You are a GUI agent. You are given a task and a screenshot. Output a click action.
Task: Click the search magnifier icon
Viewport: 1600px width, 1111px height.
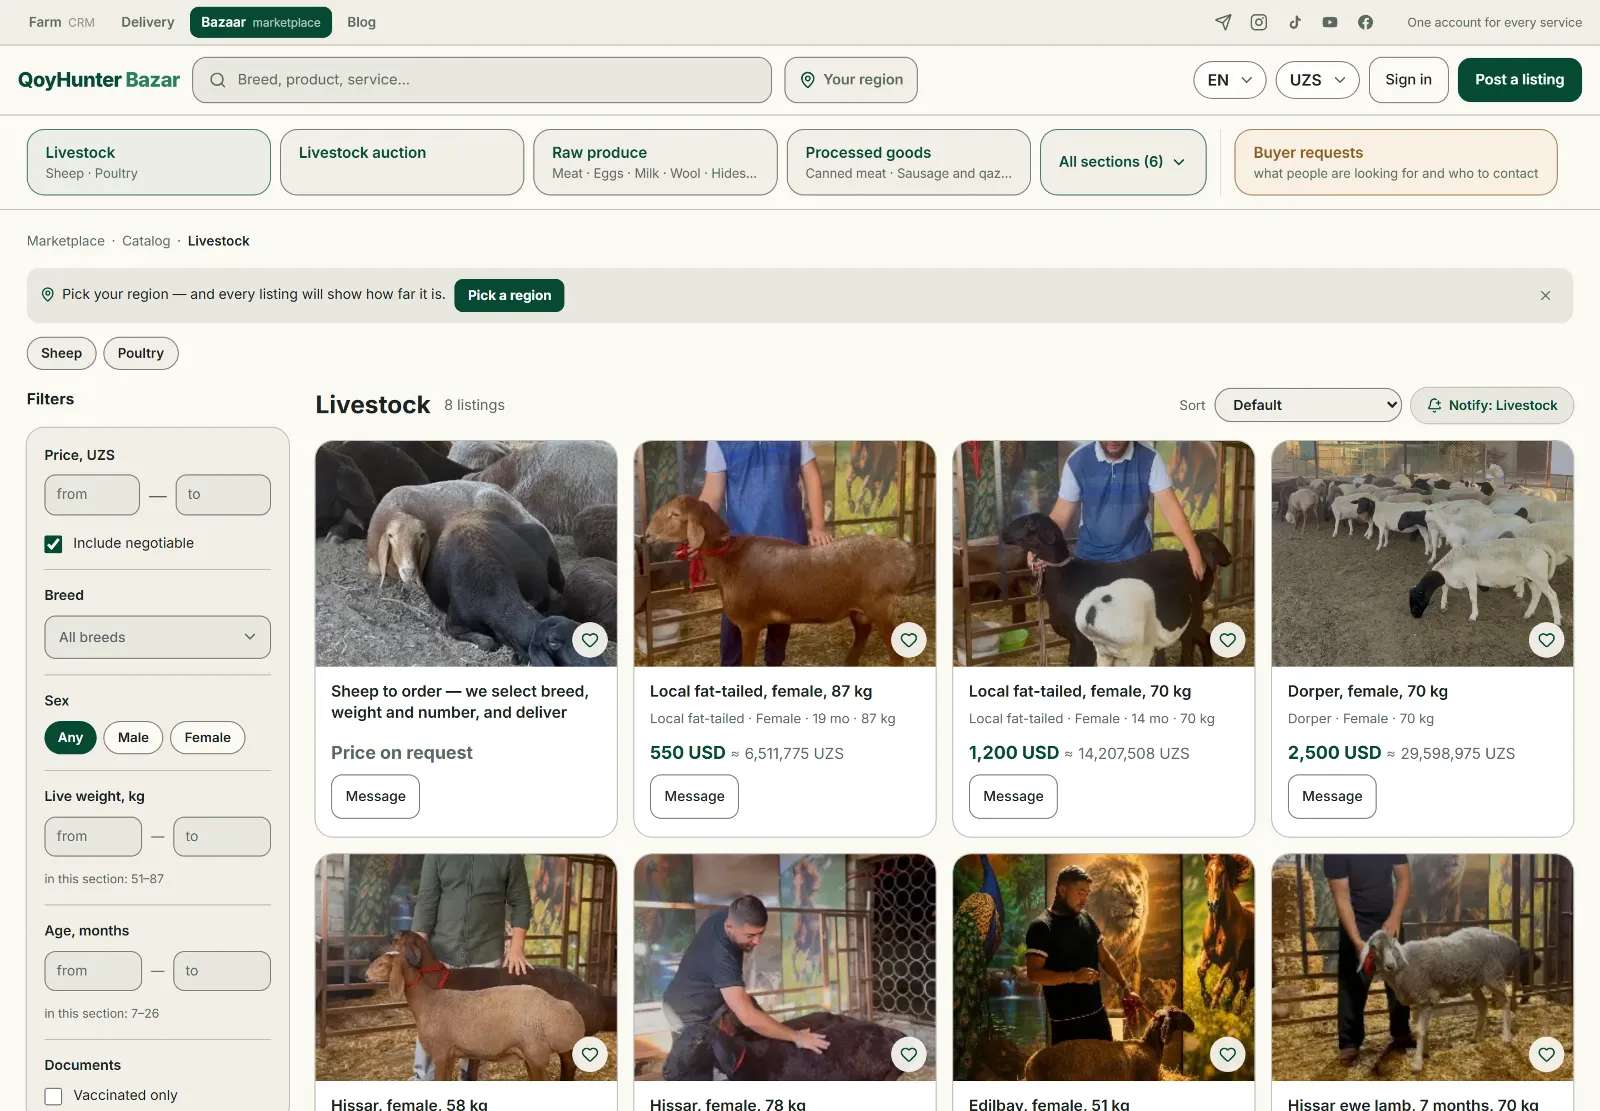pos(217,80)
